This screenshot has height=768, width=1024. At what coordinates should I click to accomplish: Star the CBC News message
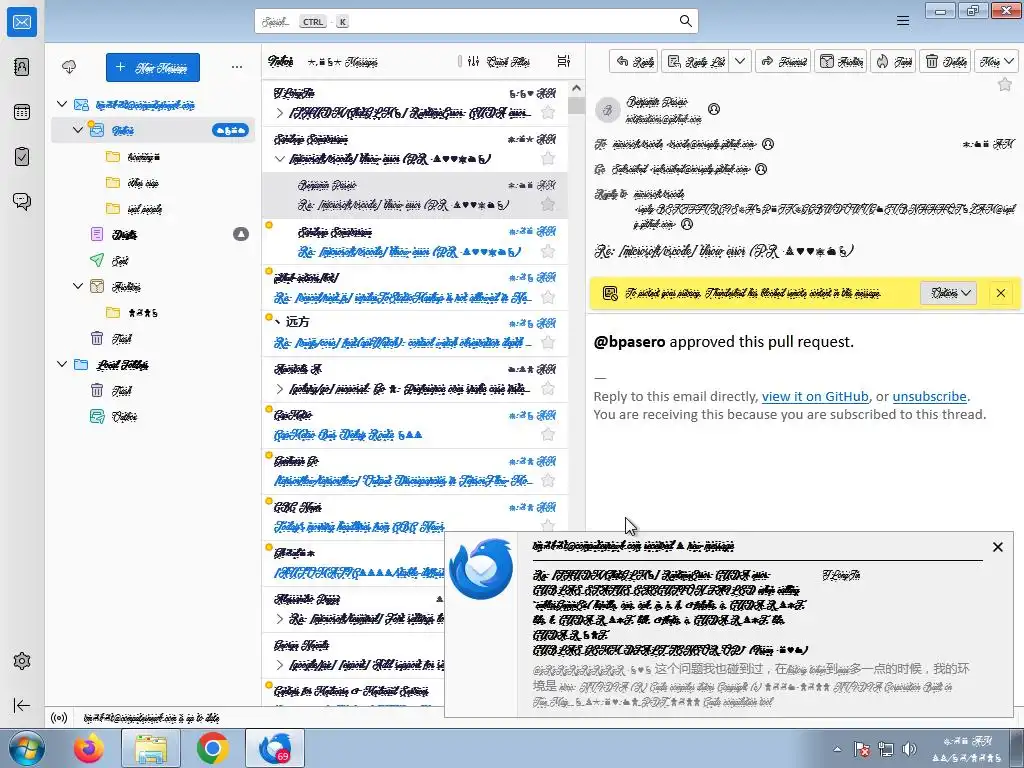pyautogui.click(x=548, y=526)
